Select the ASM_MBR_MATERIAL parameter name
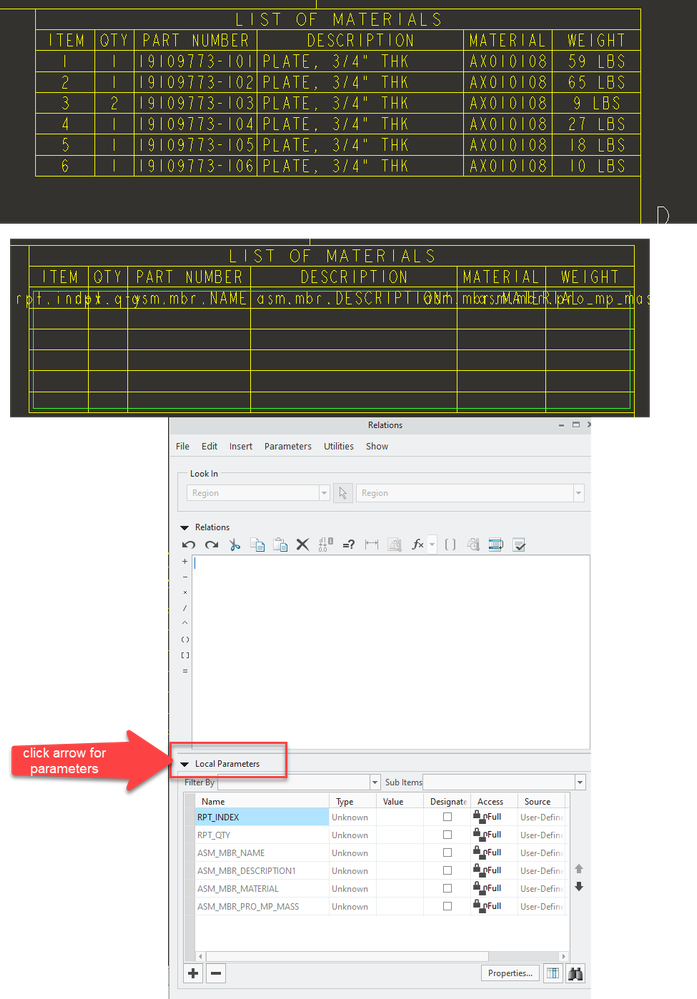Viewport: 697px width, 999px height. pos(238,888)
